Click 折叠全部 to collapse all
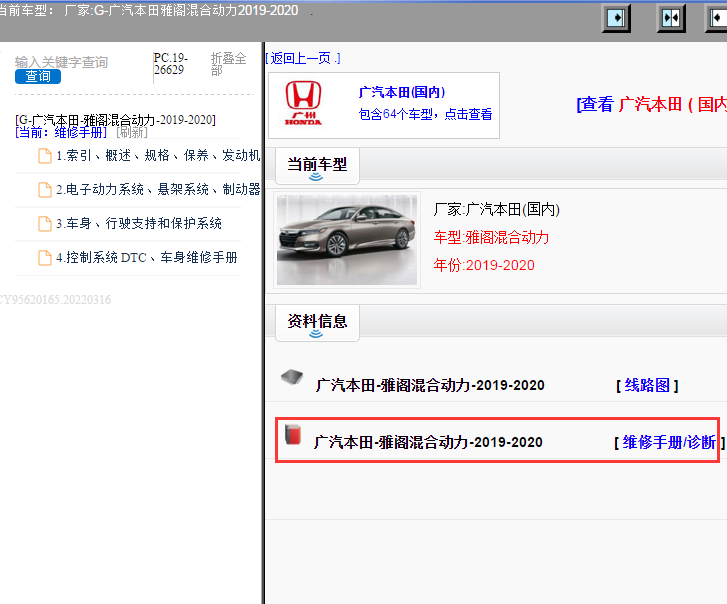The height and width of the screenshot is (604, 727). point(228,64)
